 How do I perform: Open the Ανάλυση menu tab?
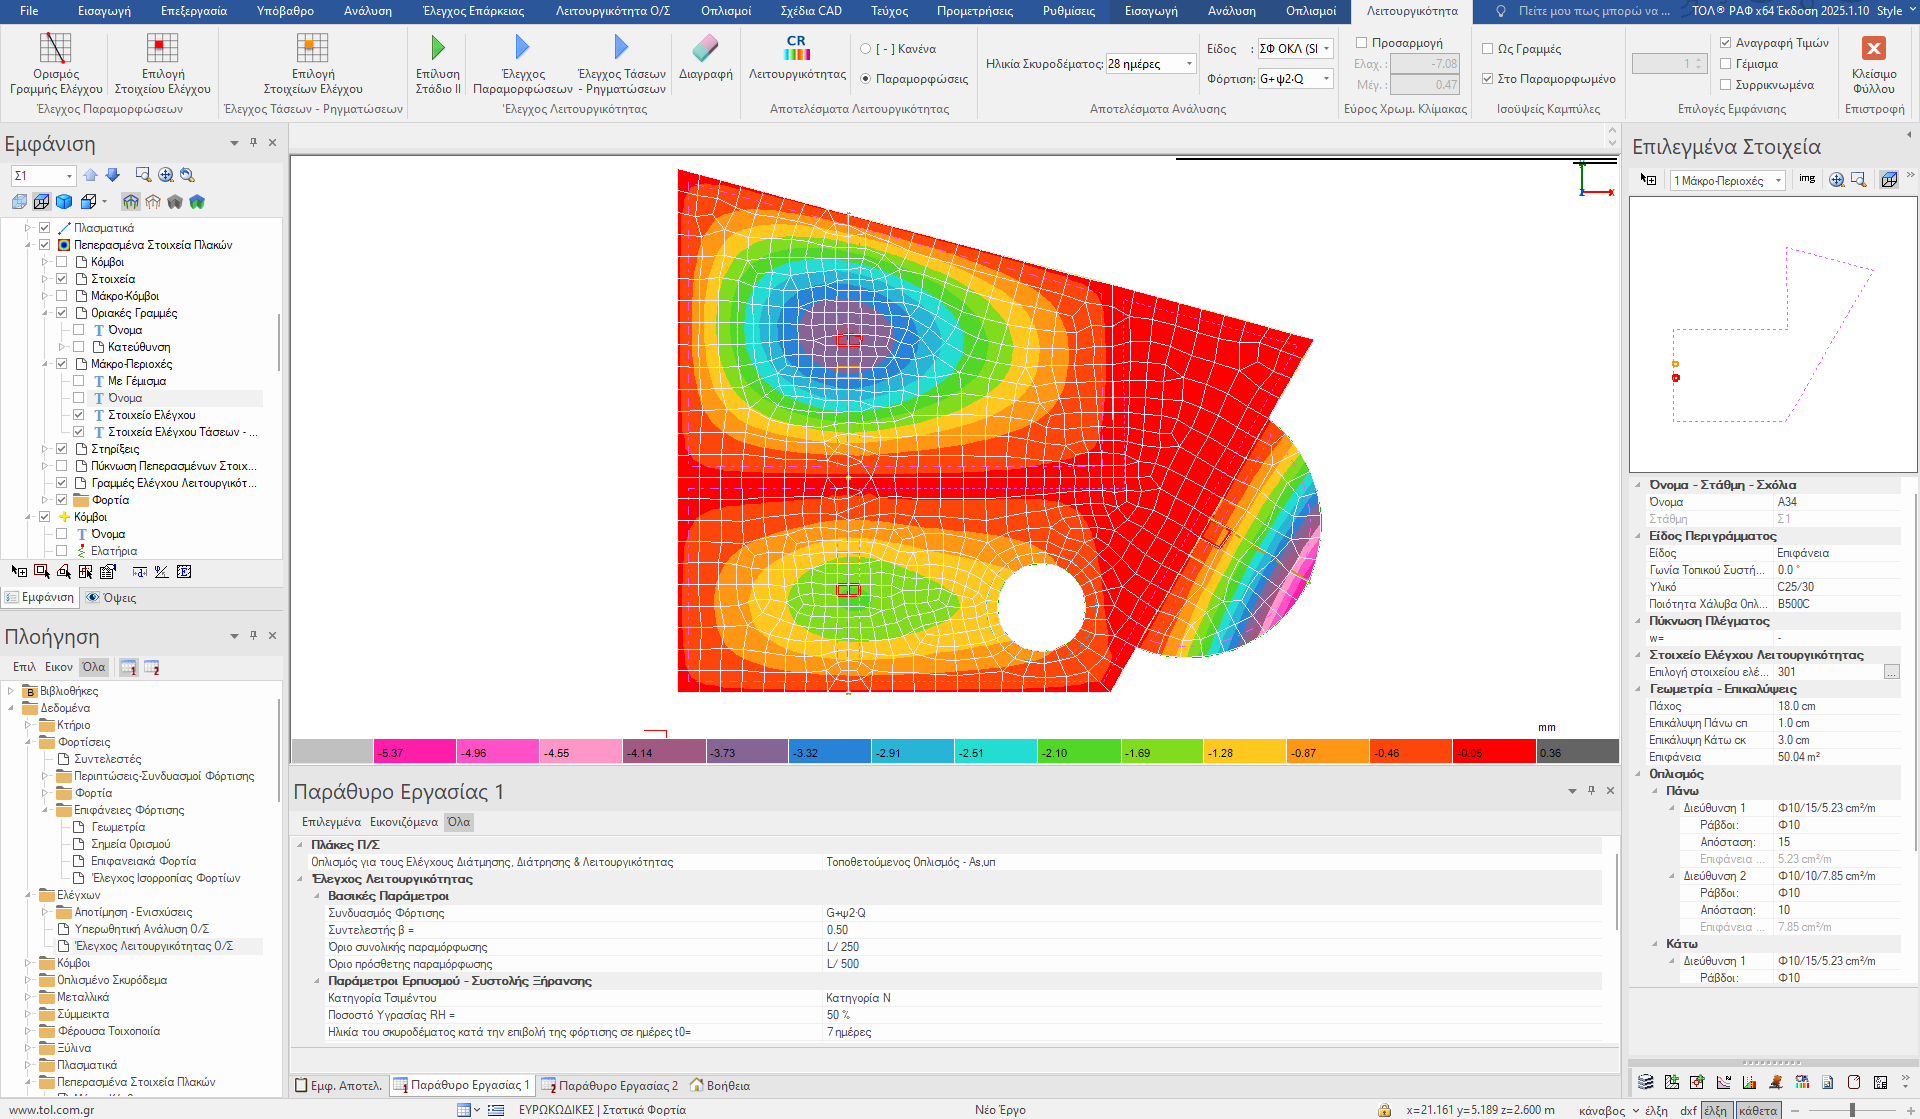click(x=367, y=11)
